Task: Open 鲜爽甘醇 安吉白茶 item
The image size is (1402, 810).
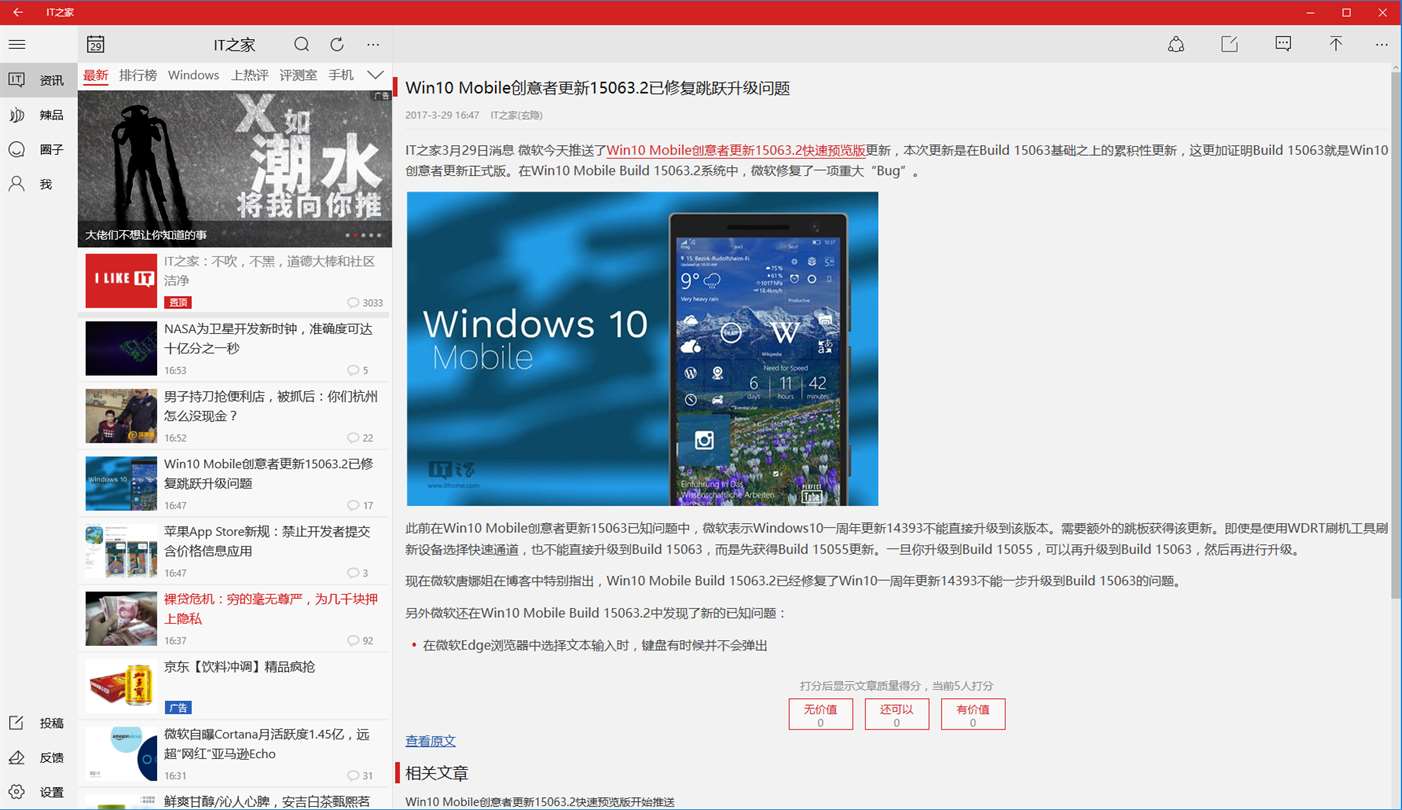Action: 235,800
